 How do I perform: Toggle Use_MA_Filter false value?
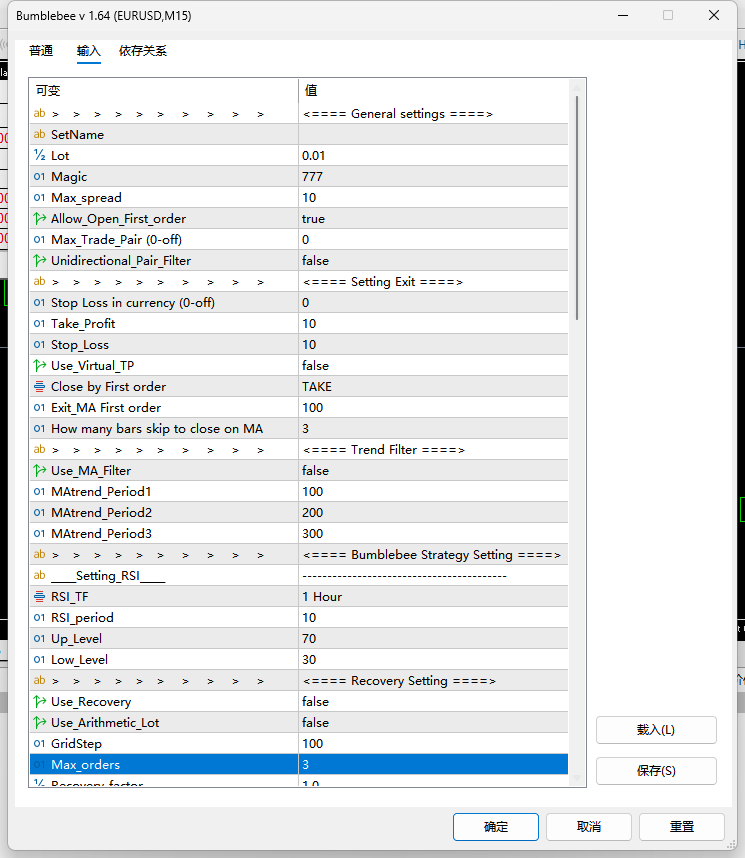(434, 471)
